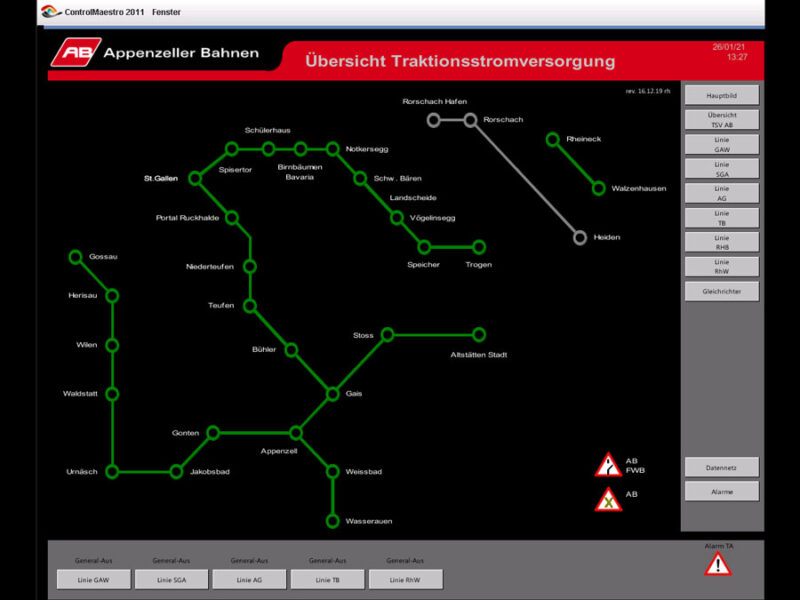Click the Gais junction station node
This screenshot has height=600, width=800.
pos(332,394)
